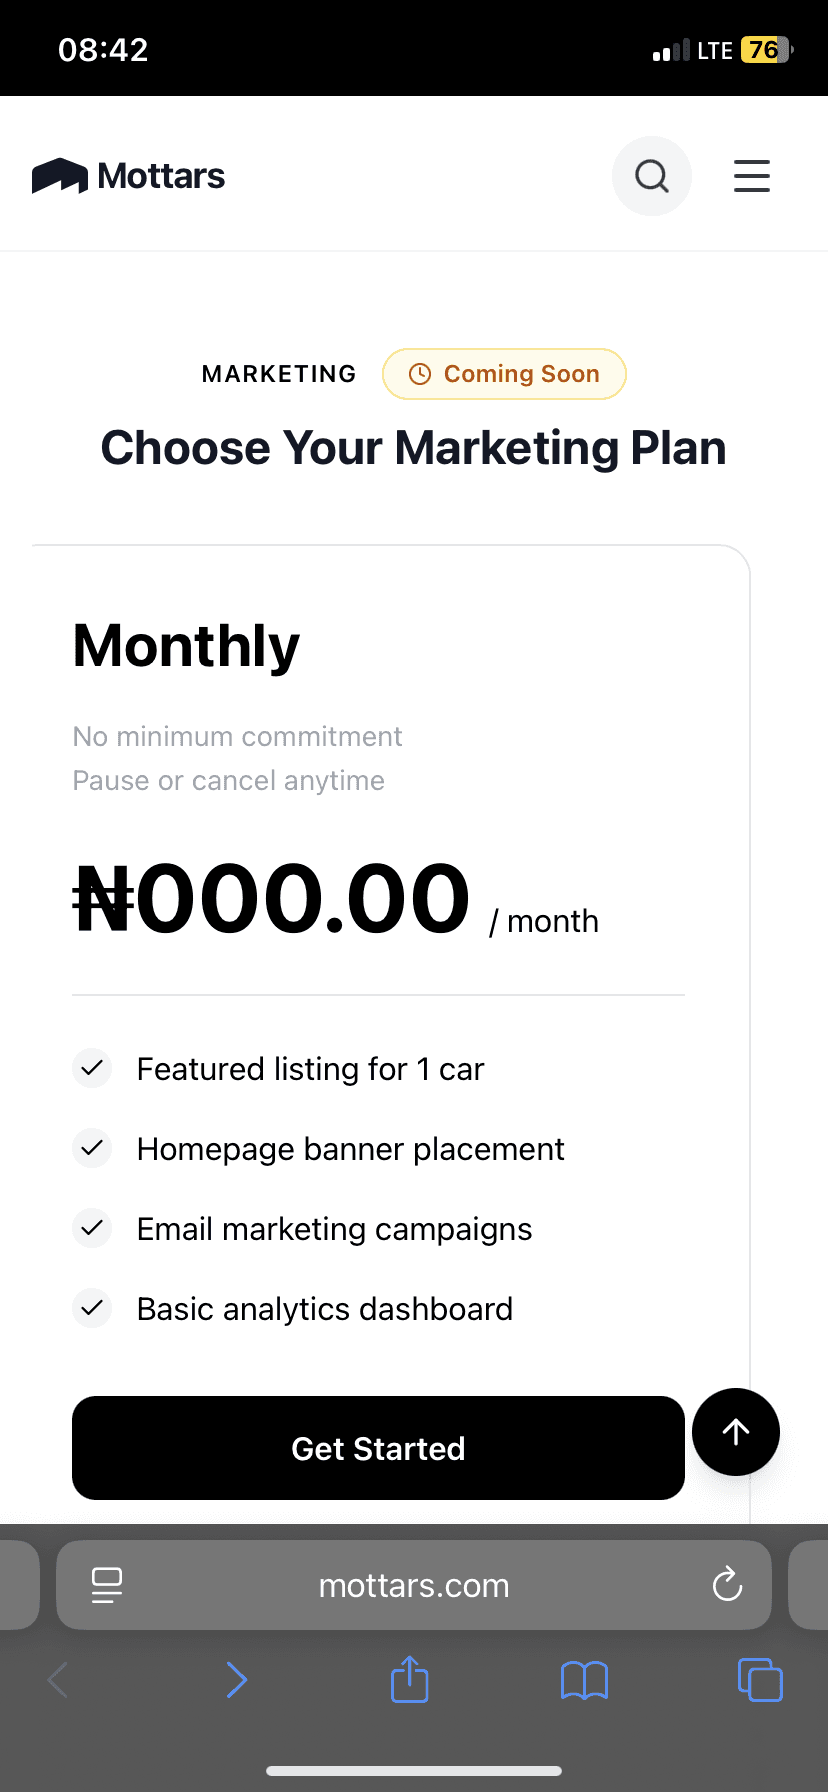Tap the Safari page format icon
The width and height of the screenshot is (828, 1792).
click(x=107, y=1585)
